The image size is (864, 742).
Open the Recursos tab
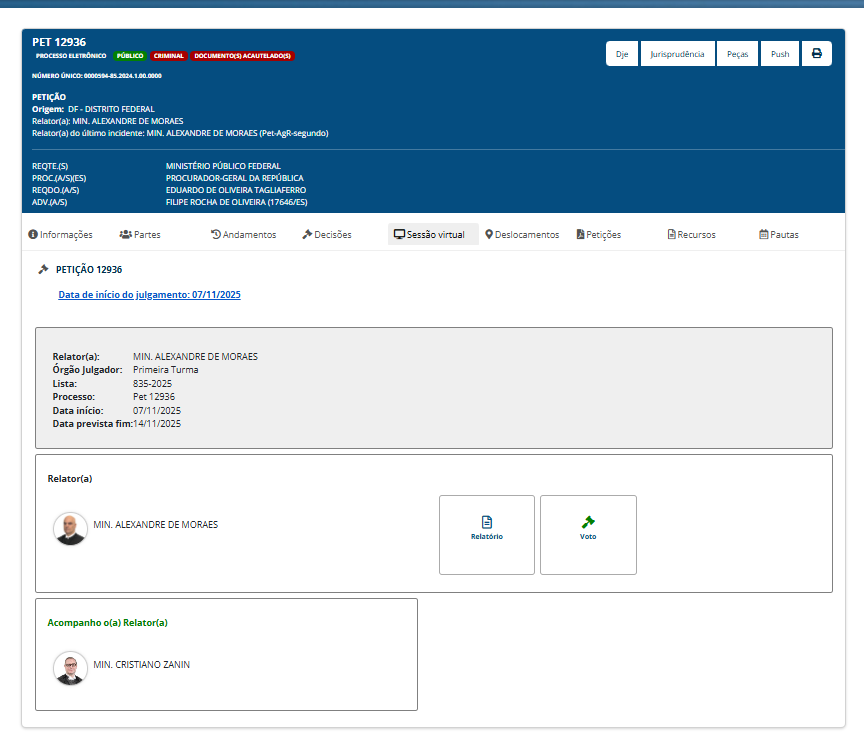692,235
